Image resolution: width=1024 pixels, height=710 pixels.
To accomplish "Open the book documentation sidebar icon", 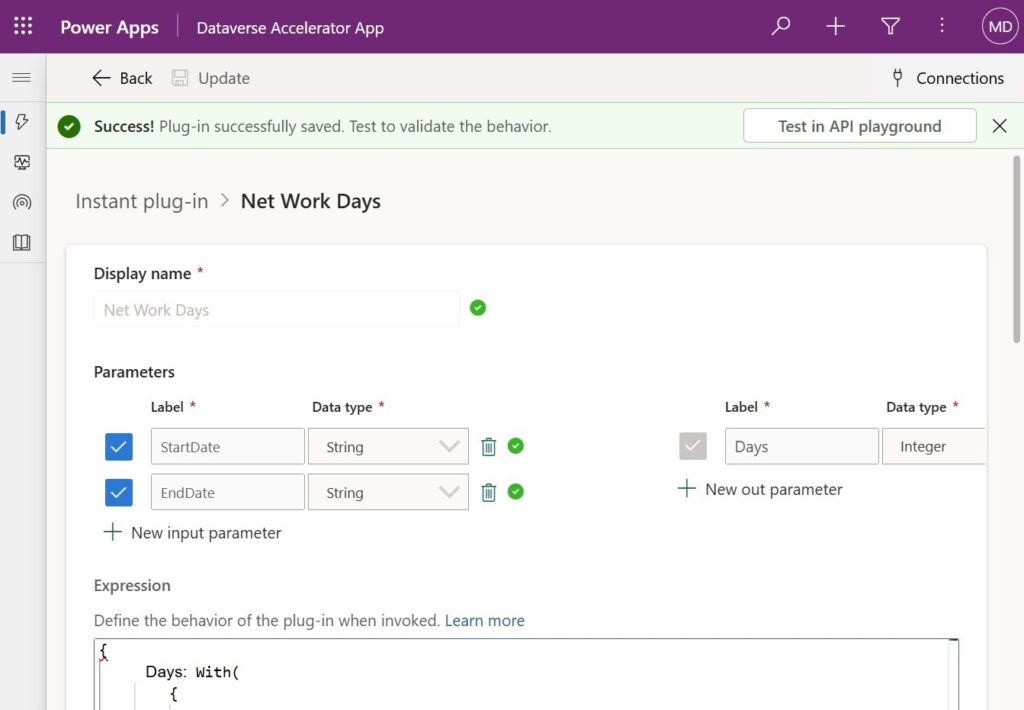I will (22, 243).
